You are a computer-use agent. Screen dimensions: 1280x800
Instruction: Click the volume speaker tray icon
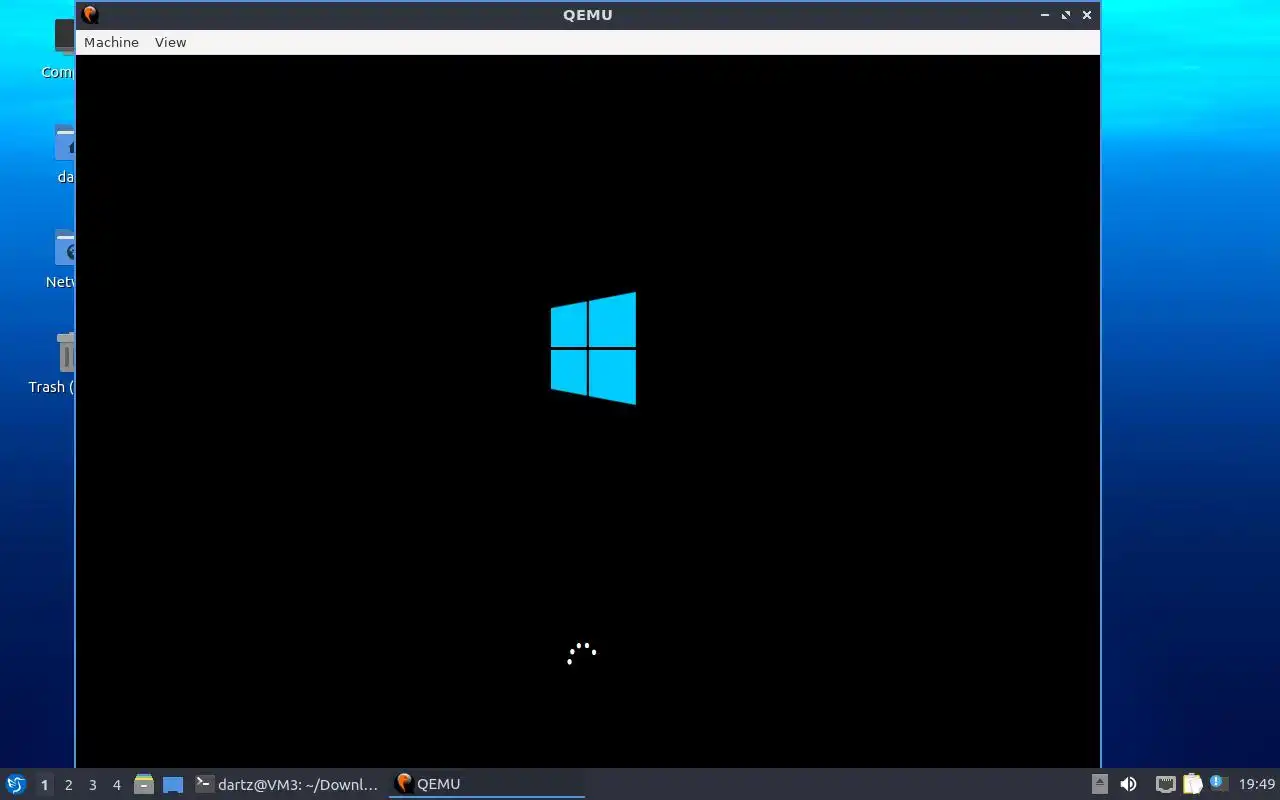[x=1128, y=784]
